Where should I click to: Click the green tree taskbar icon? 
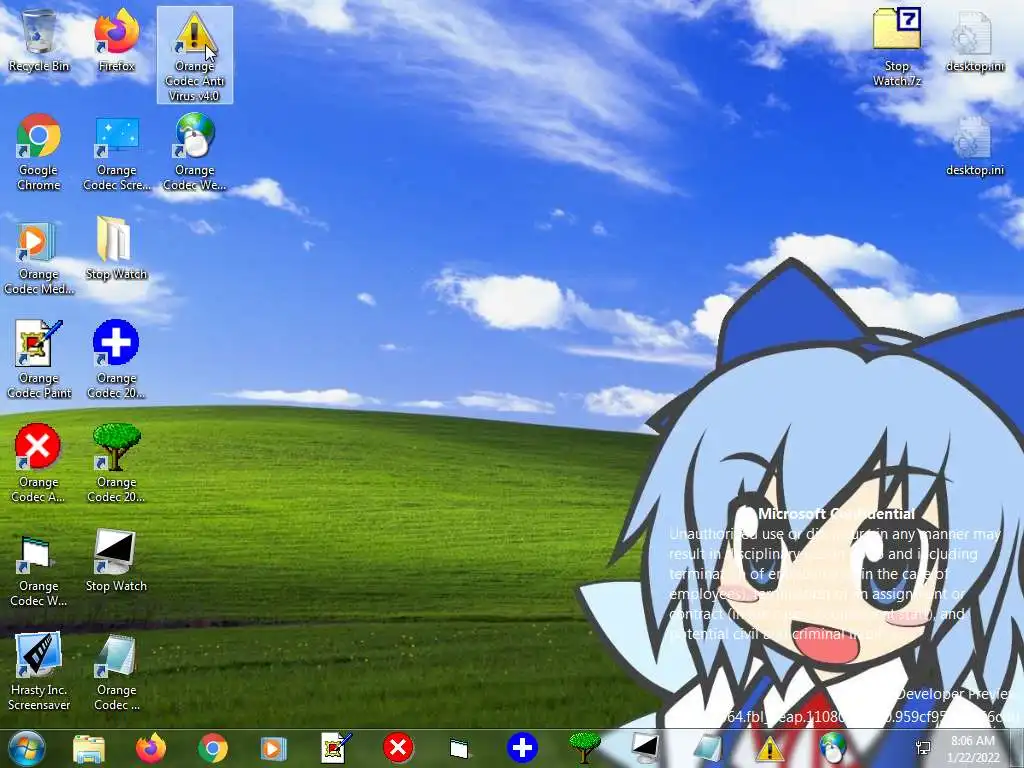(584, 748)
